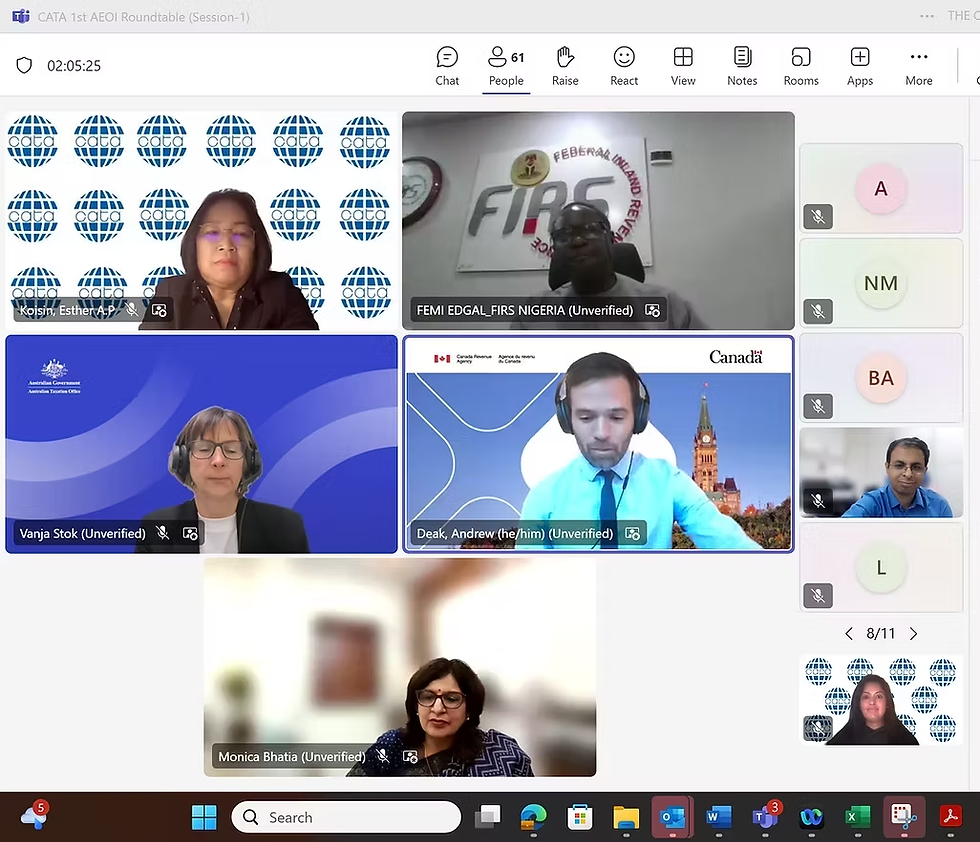
Task: Click the meeting security shield icon
Action: [24, 65]
